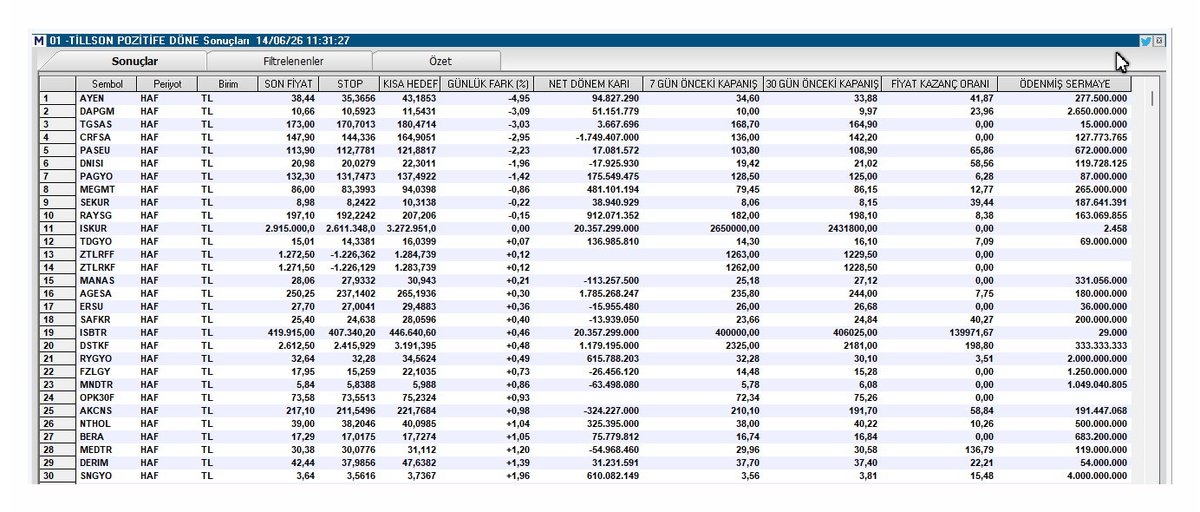1200x512 pixels.
Task: Click the vertical scrollbar thumb of the table
Action: (x=1153, y=99)
